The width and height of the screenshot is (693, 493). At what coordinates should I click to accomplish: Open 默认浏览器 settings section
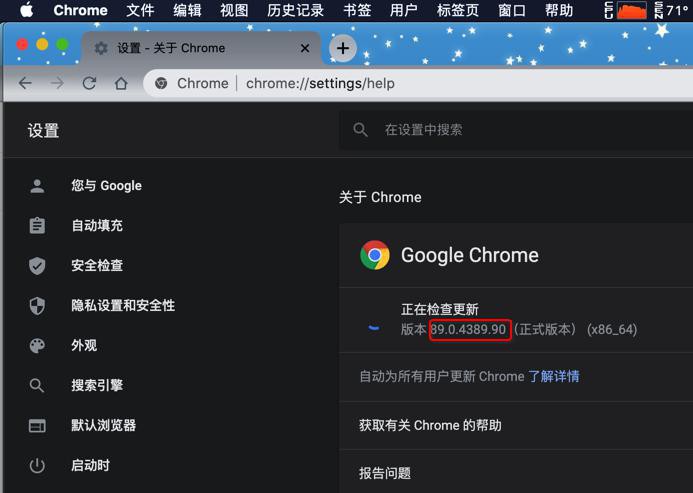point(103,425)
